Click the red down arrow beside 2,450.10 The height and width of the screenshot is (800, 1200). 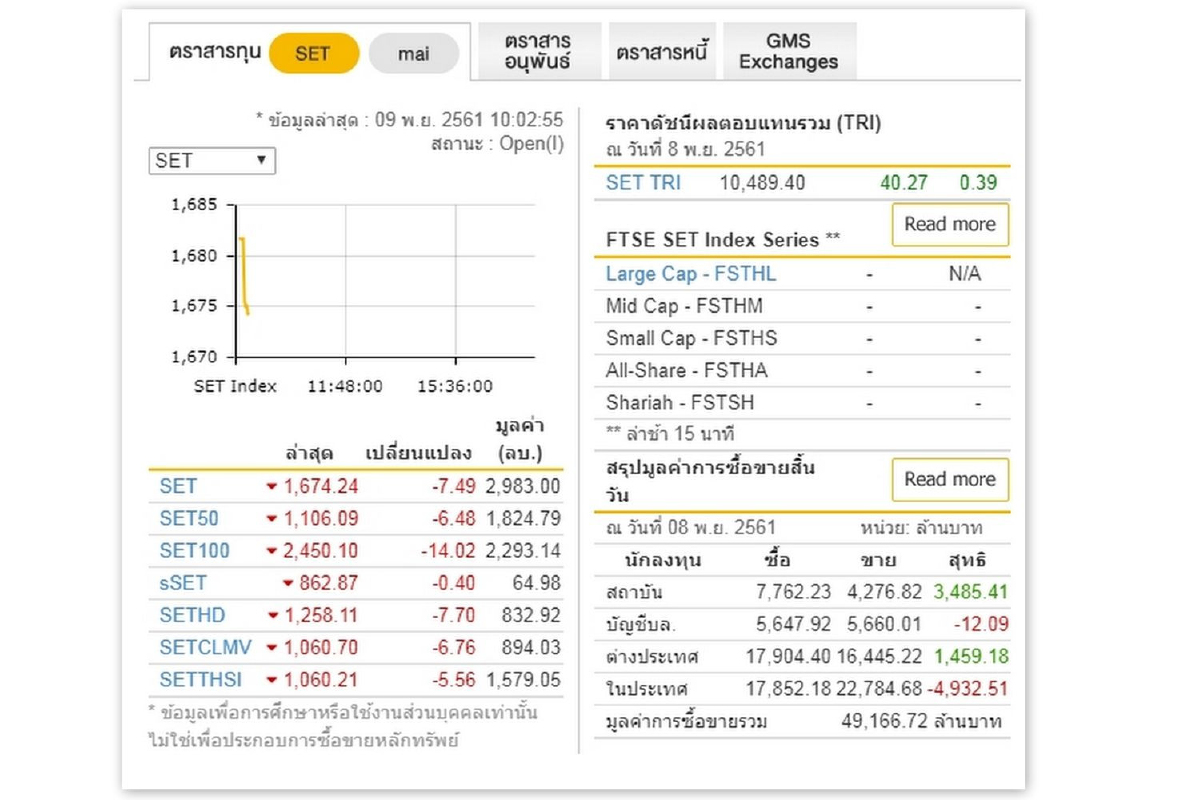pyautogui.click(x=271, y=552)
